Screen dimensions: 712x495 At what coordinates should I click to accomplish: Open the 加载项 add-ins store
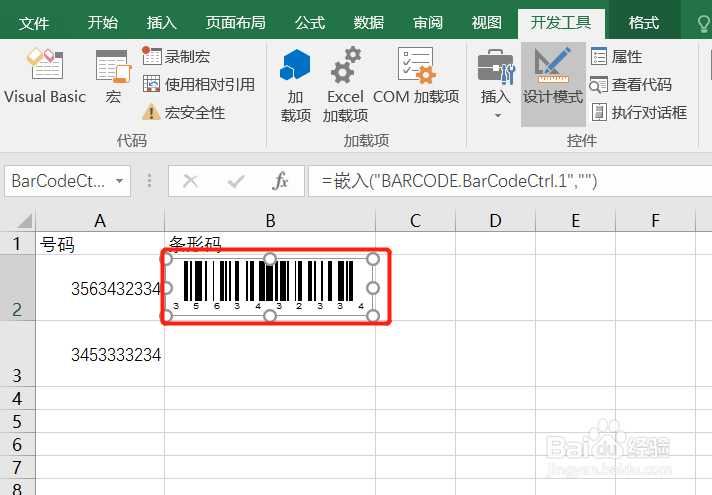tap(296, 85)
